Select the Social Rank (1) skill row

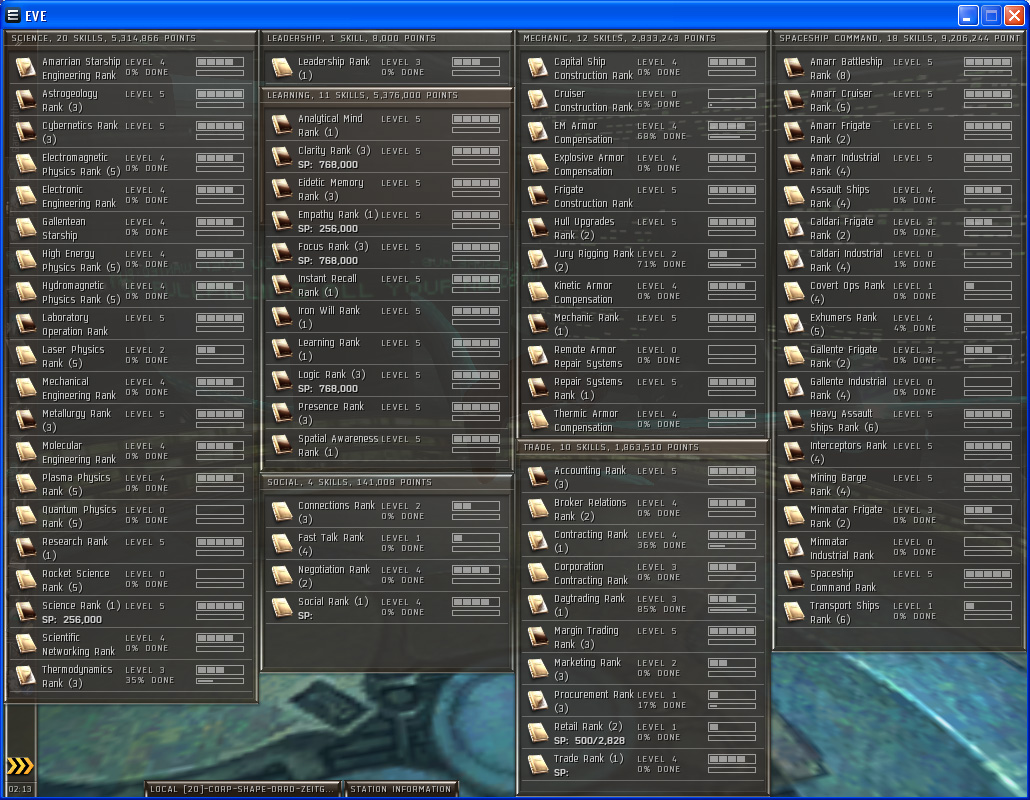click(x=387, y=608)
